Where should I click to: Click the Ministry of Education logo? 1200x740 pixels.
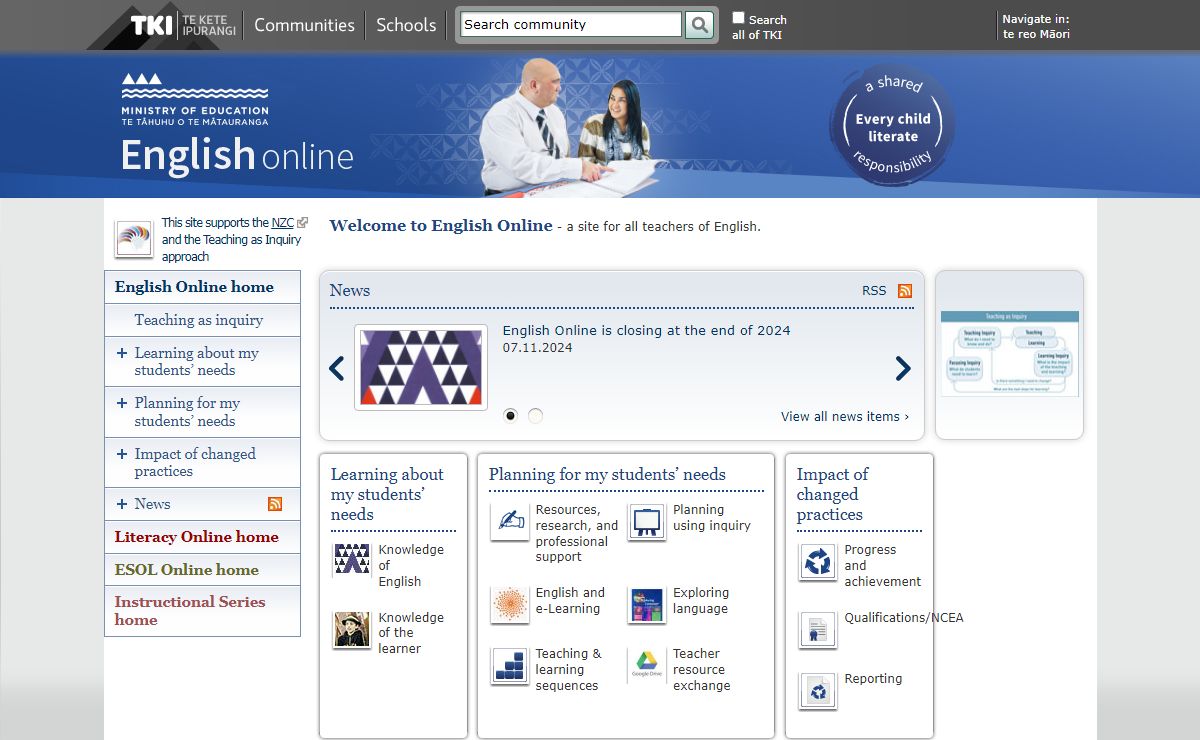(195, 98)
